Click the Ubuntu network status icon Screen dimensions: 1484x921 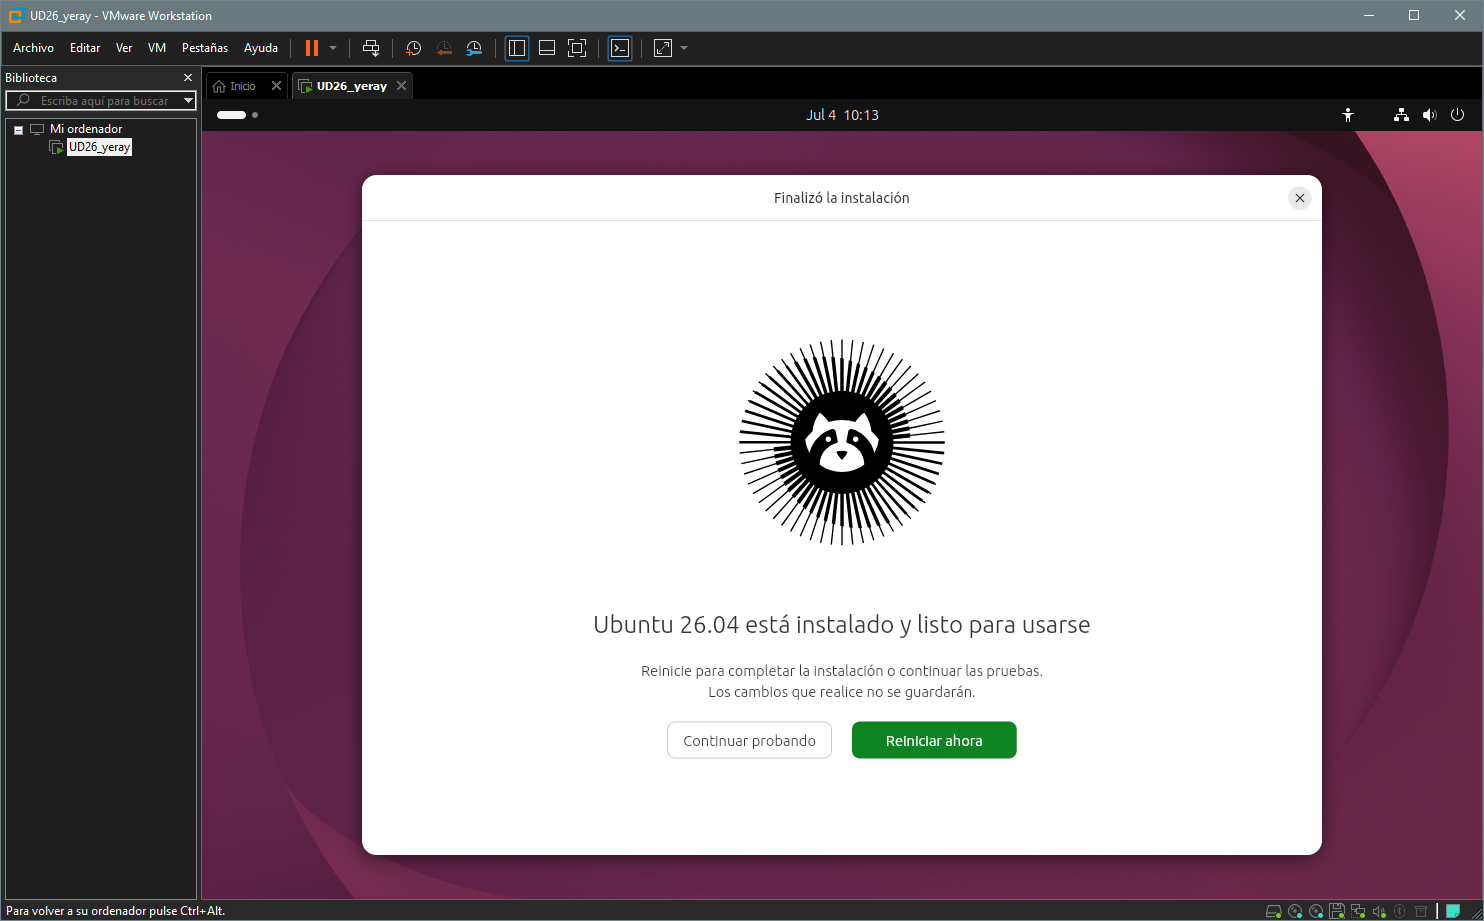tap(1401, 115)
